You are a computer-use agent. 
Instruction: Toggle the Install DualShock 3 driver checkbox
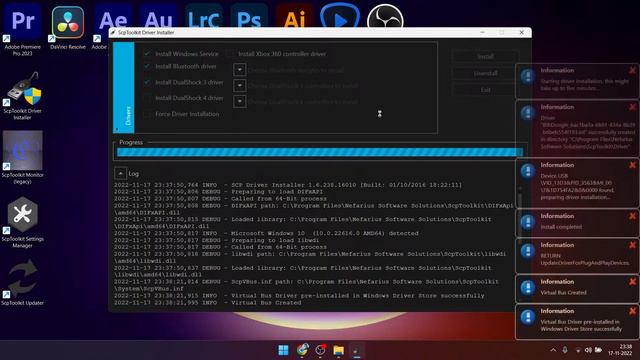(147, 82)
